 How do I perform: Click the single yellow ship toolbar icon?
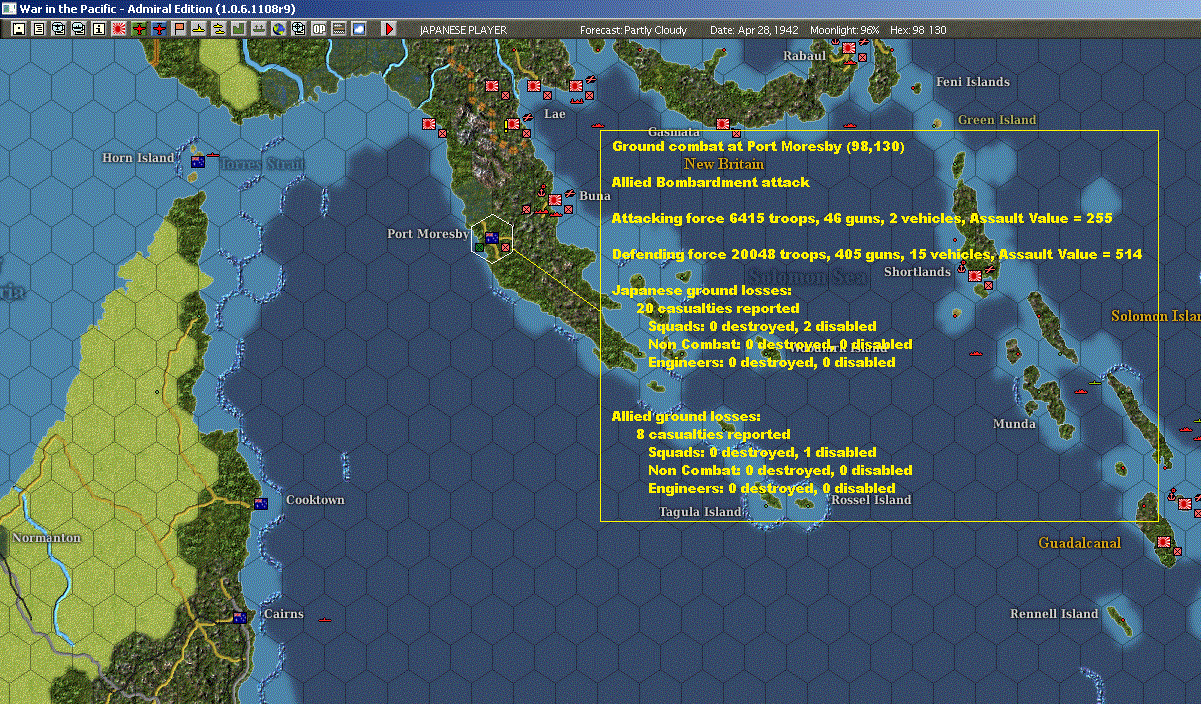(199, 29)
